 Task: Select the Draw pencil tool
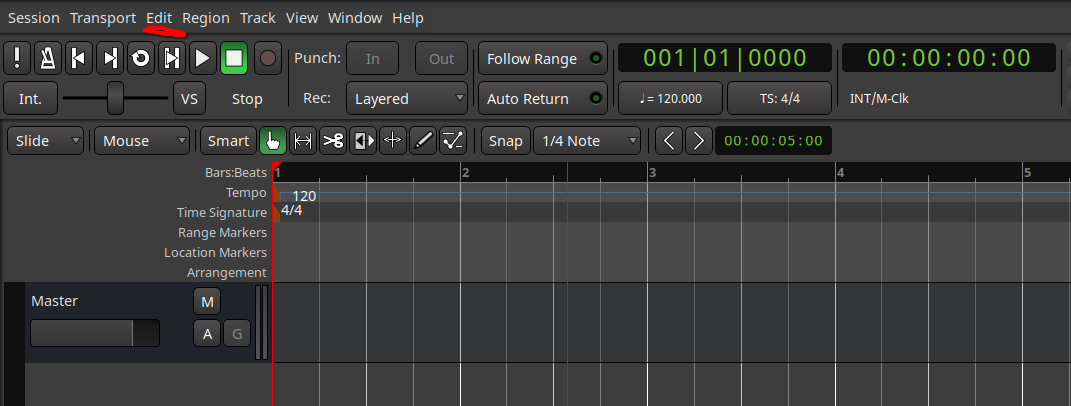point(423,141)
